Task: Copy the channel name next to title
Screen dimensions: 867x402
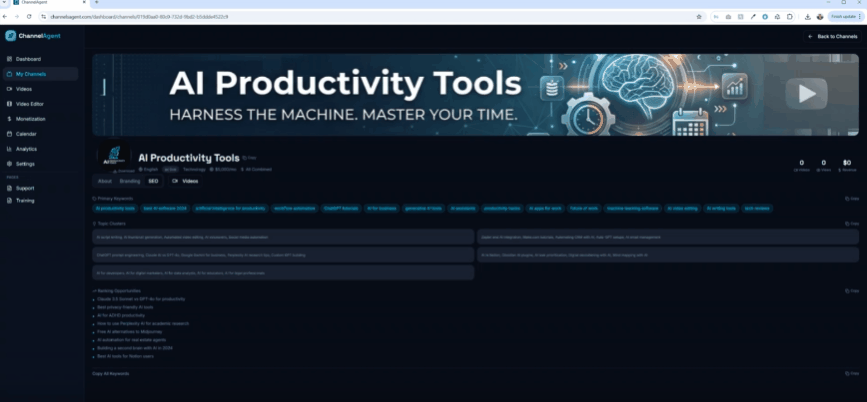Action: [x=249, y=158]
